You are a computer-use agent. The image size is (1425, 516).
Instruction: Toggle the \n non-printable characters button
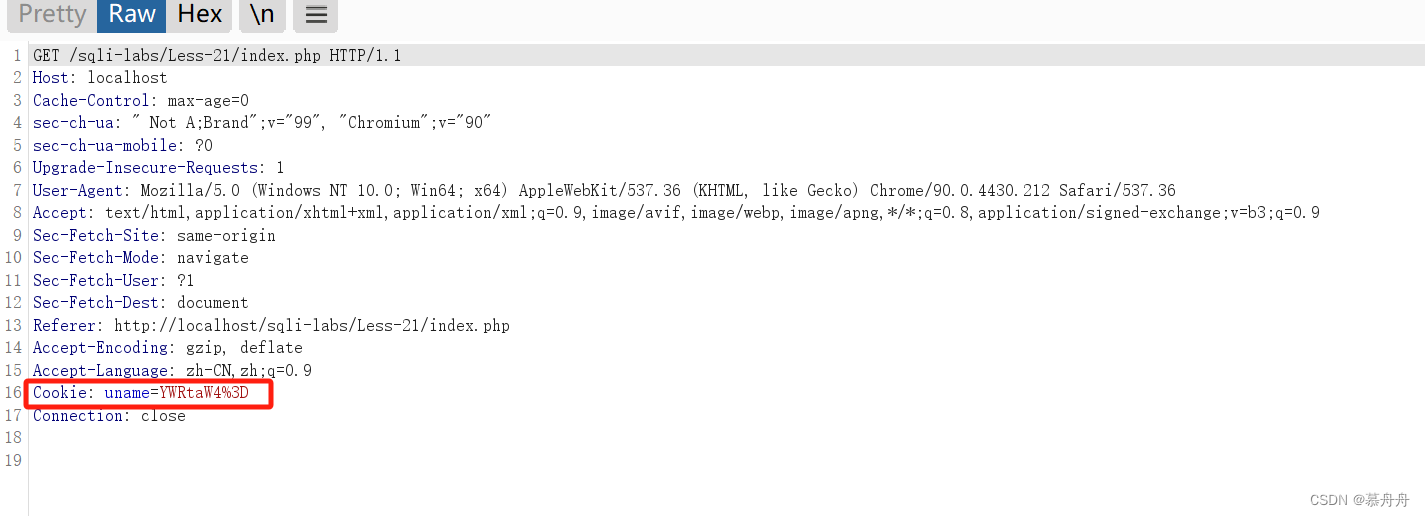(262, 15)
